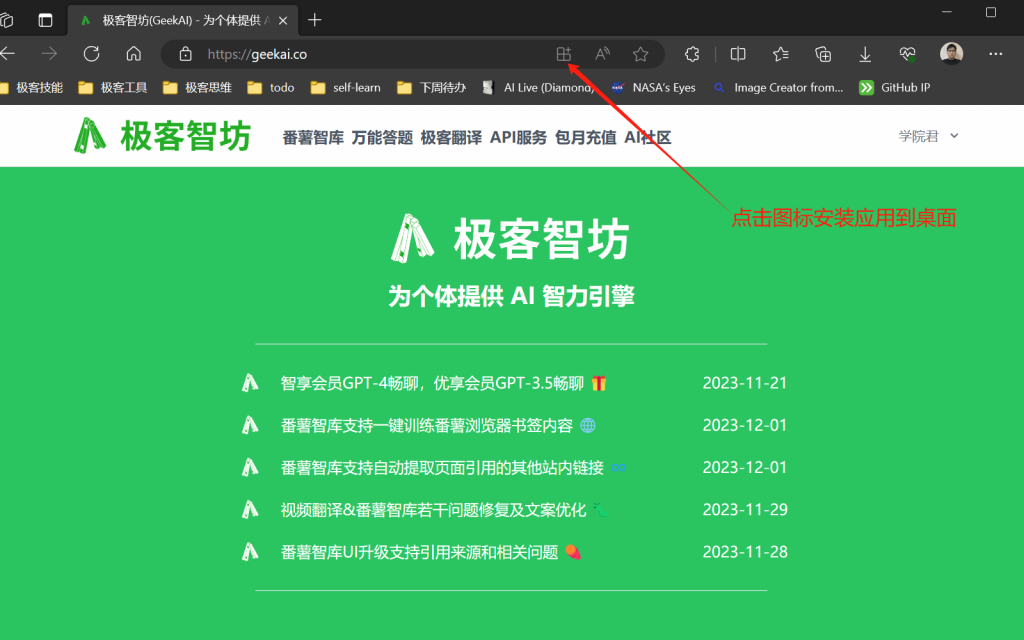This screenshot has width=1024, height=640.
Task: Open the Collections panel
Action: point(823,54)
